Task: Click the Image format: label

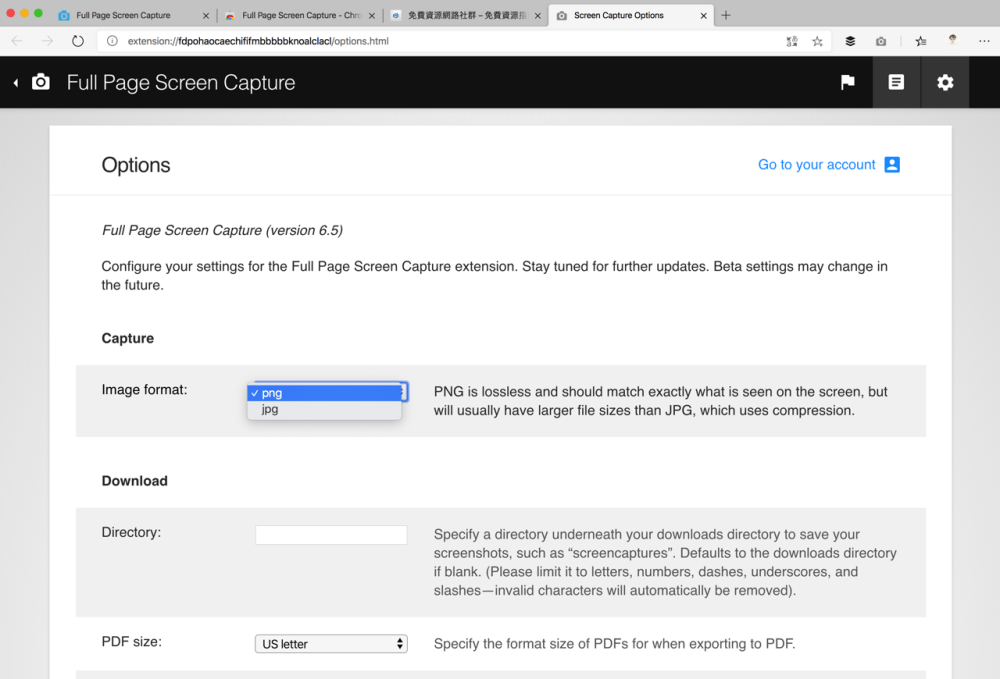Action: tap(144, 390)
